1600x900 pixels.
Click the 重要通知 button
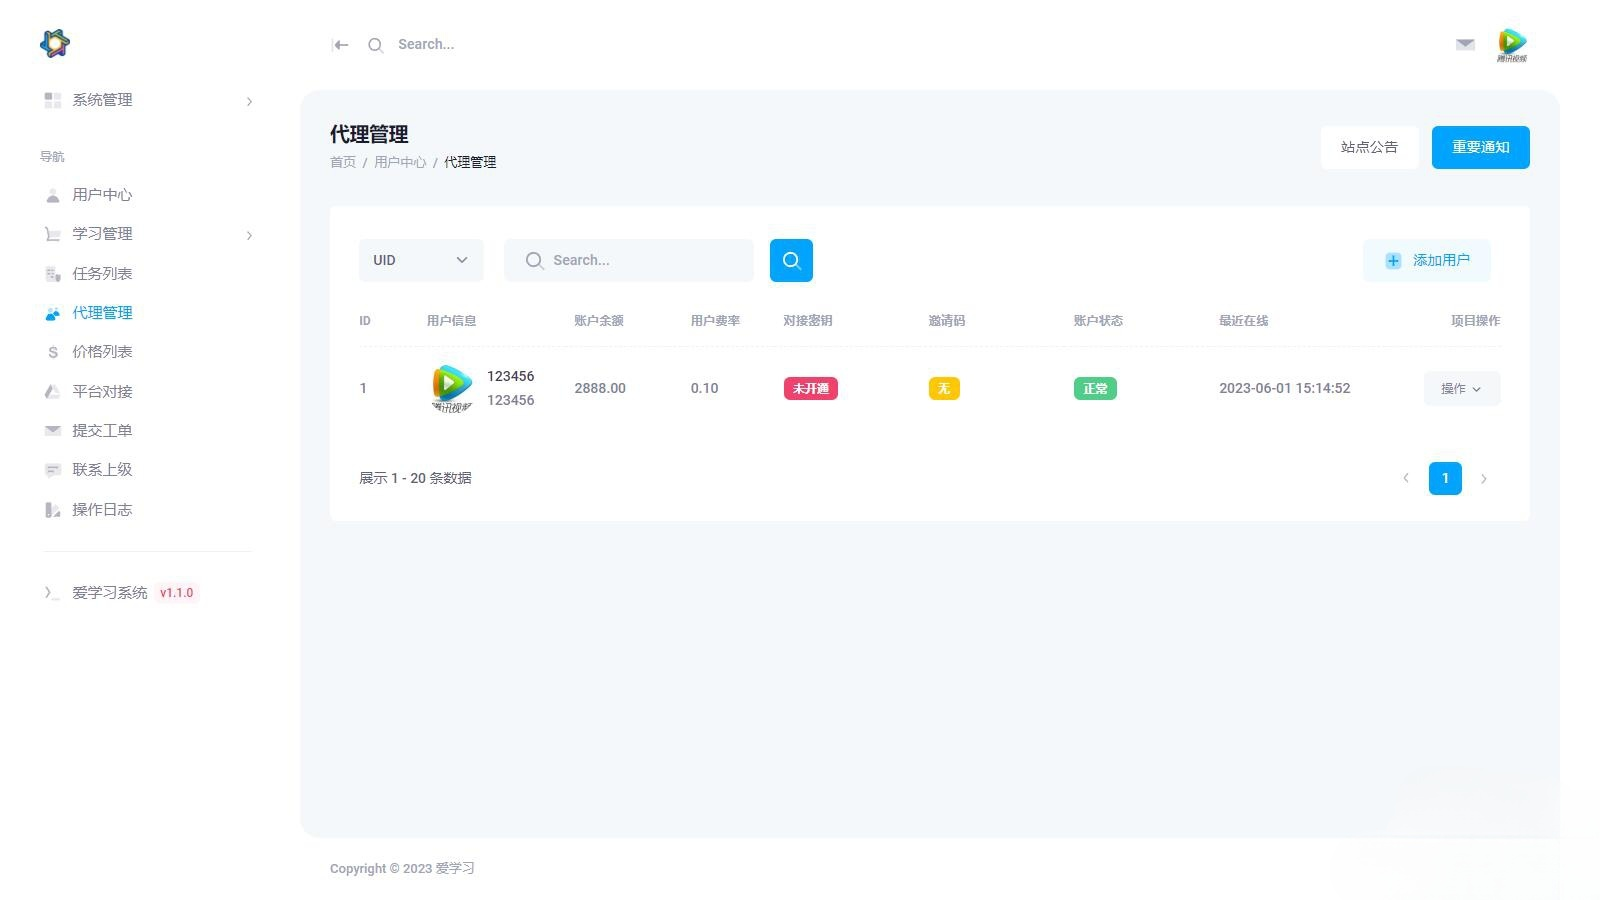point(1481,147)
